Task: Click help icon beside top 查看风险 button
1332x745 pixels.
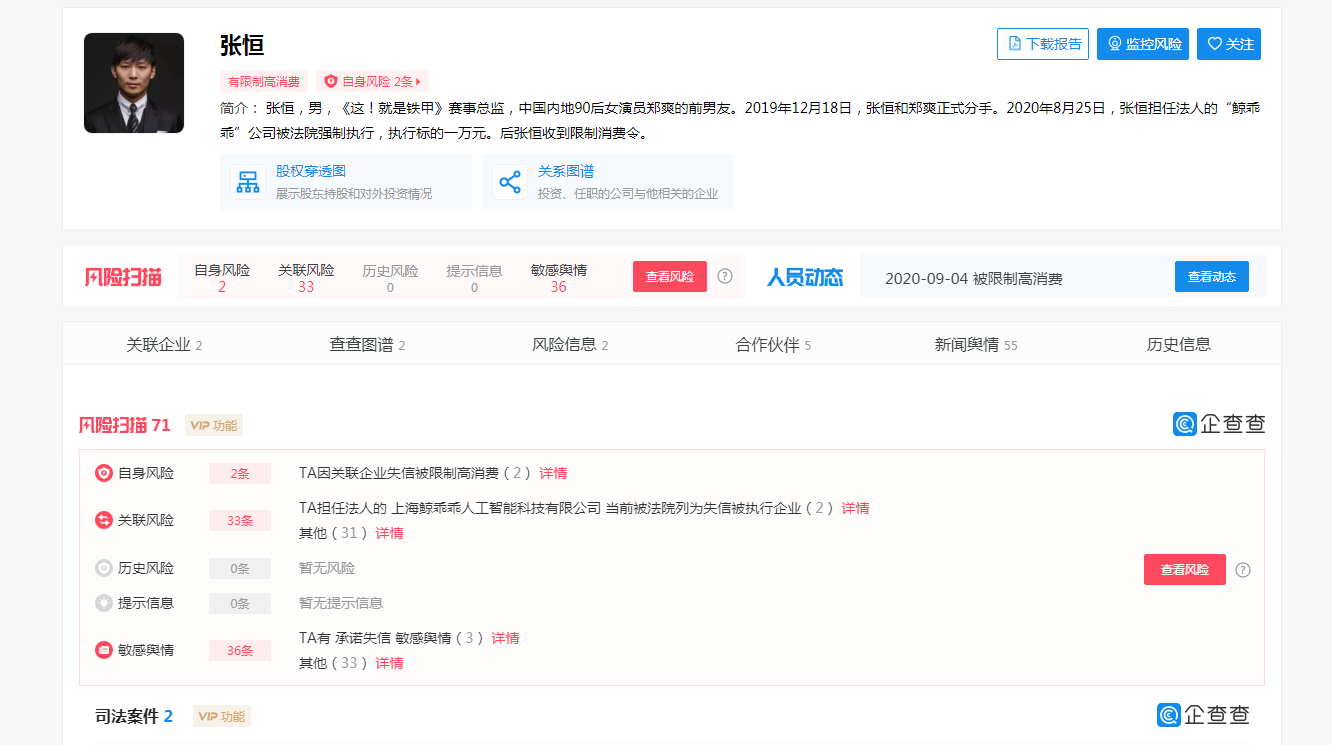Action: coord(725,276)
